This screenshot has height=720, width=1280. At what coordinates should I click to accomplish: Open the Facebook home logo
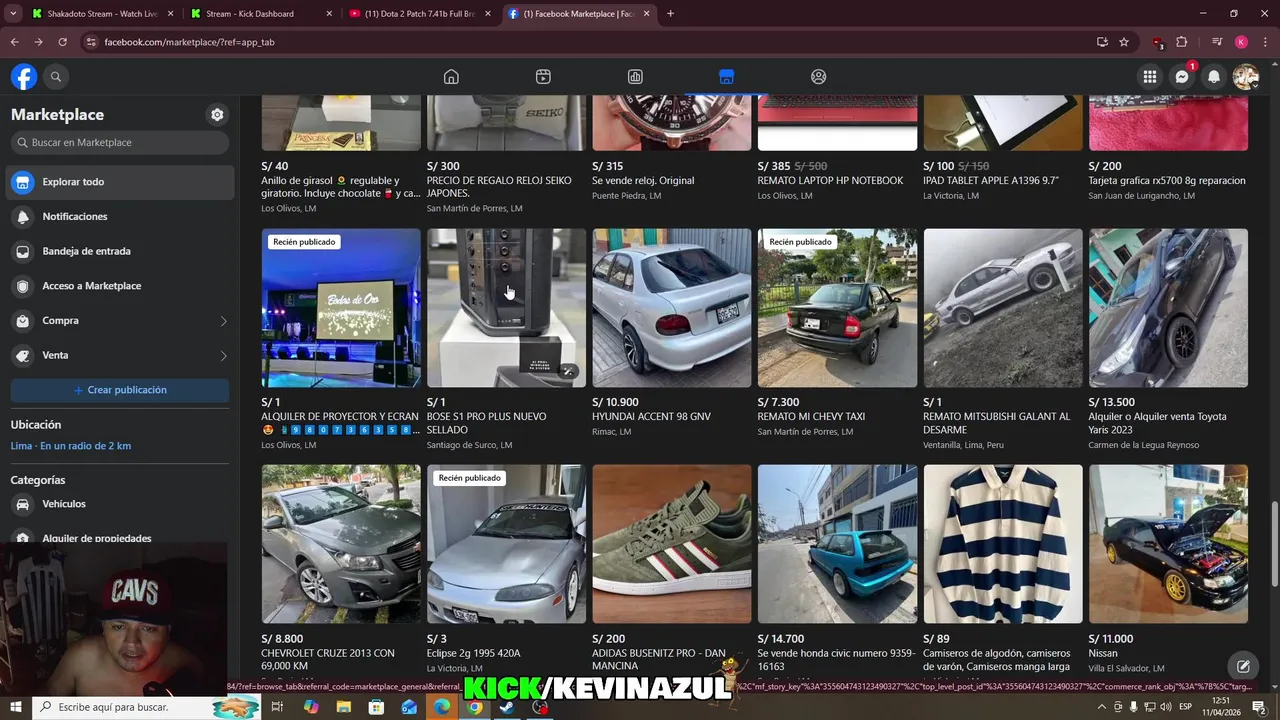24,77
